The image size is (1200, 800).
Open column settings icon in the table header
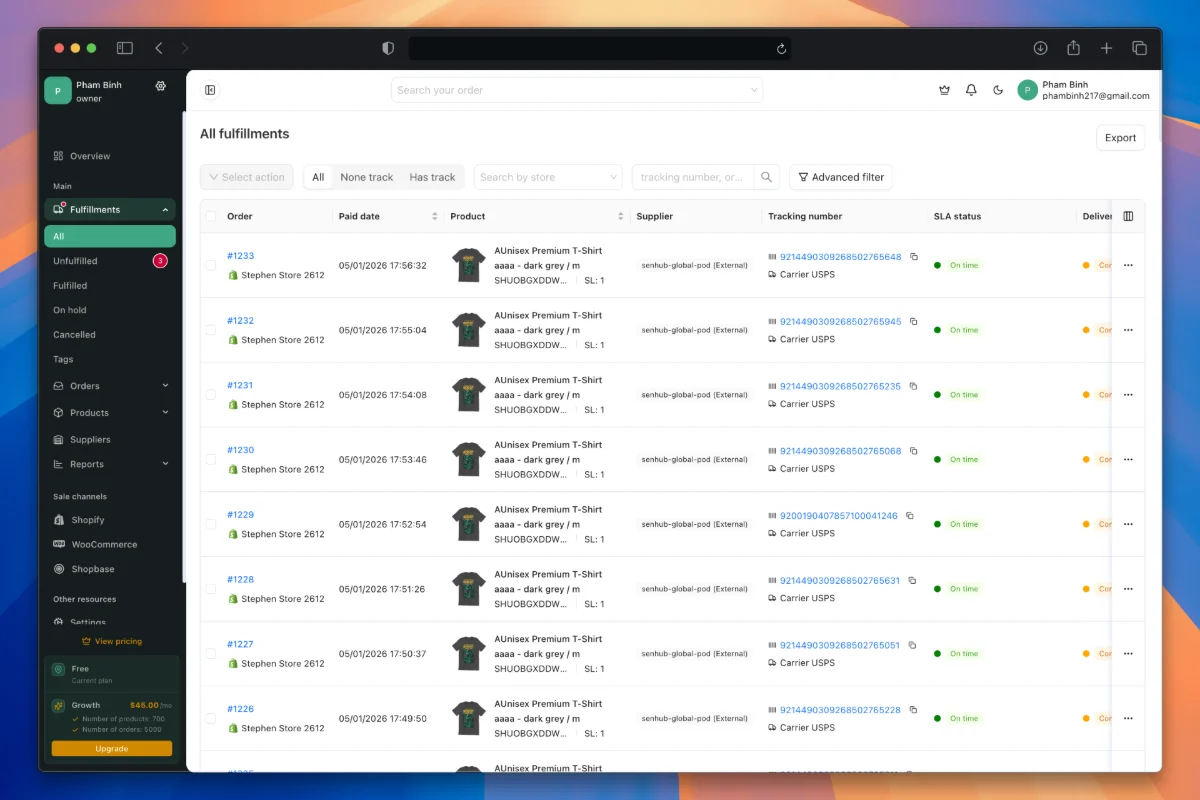1128,215
